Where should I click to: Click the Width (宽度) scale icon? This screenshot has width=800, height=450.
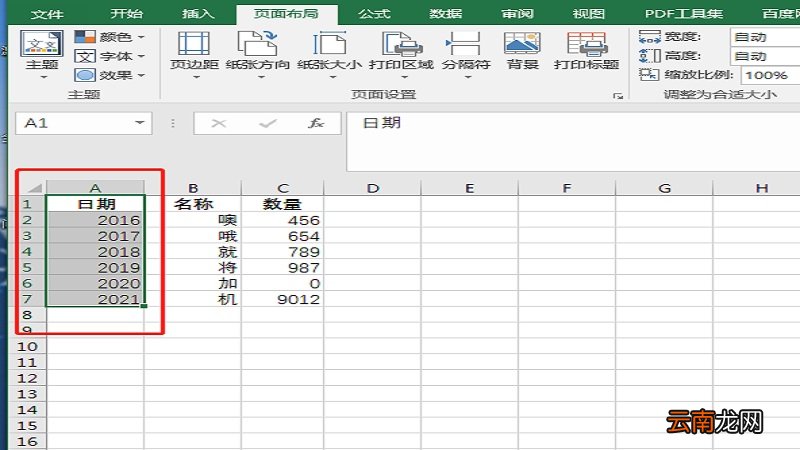click(x=649, y=37)
